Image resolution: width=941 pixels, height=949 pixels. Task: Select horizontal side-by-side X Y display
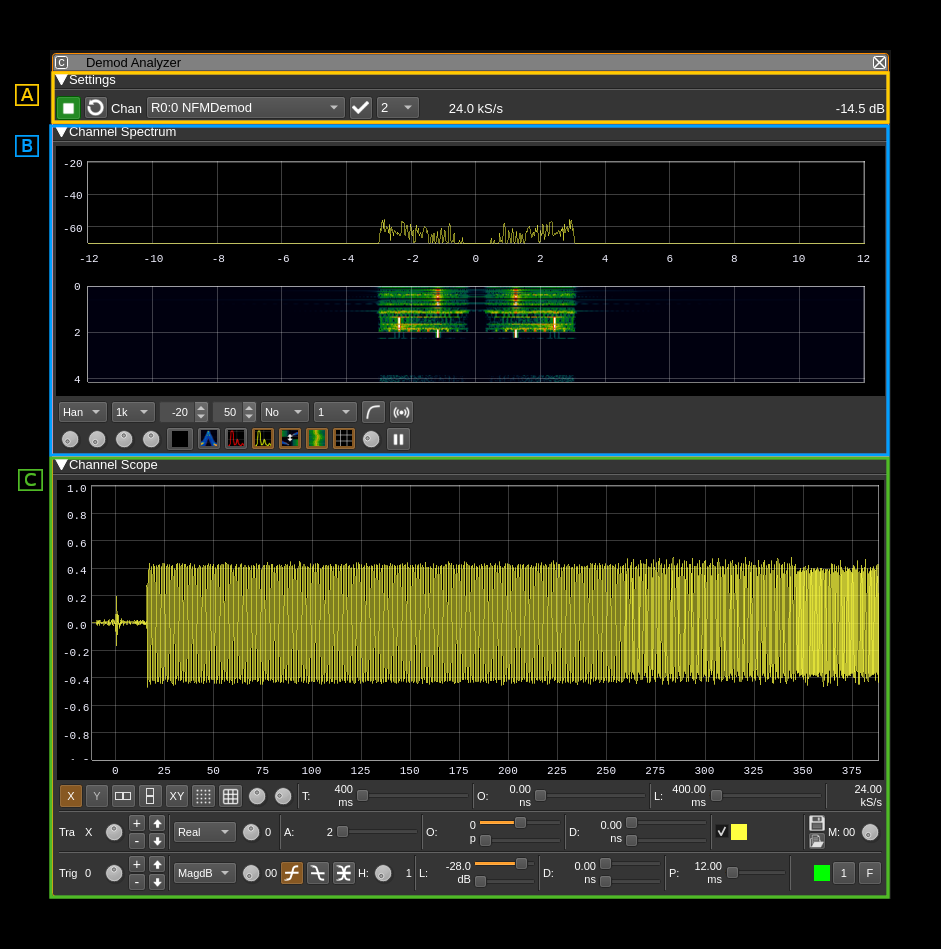(x=123, y=796)
